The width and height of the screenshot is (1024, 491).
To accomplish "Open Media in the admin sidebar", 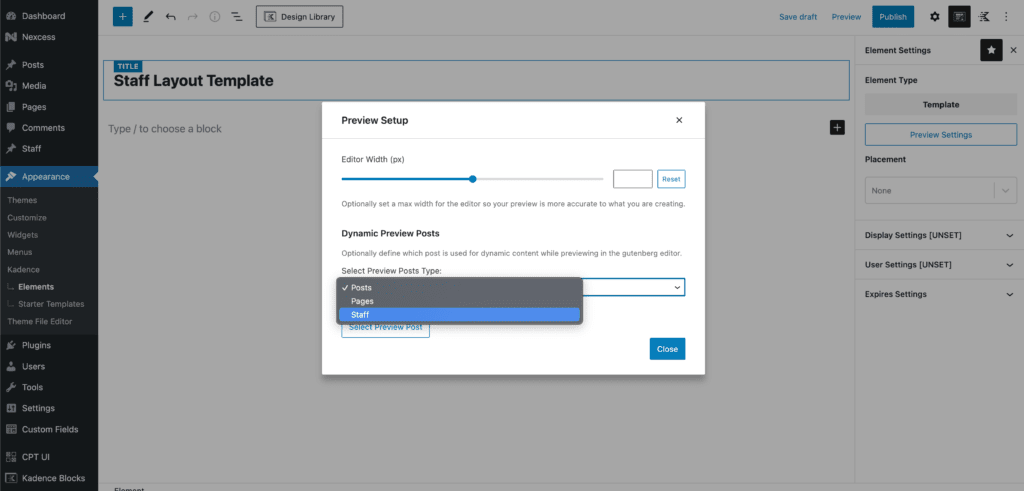I will click(x=49, y=86).
